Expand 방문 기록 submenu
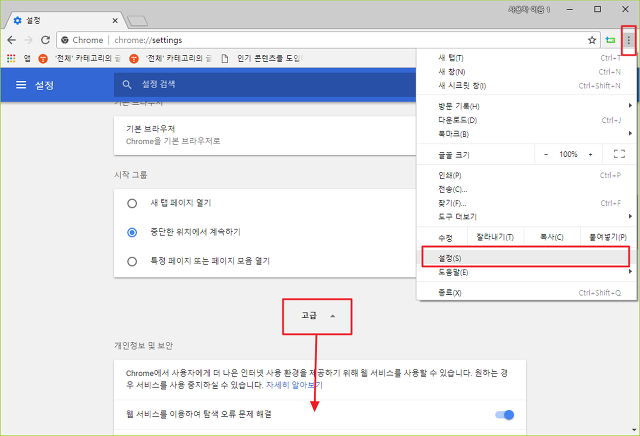The width and height of the screenshot is (640, 436). (527, 106)
